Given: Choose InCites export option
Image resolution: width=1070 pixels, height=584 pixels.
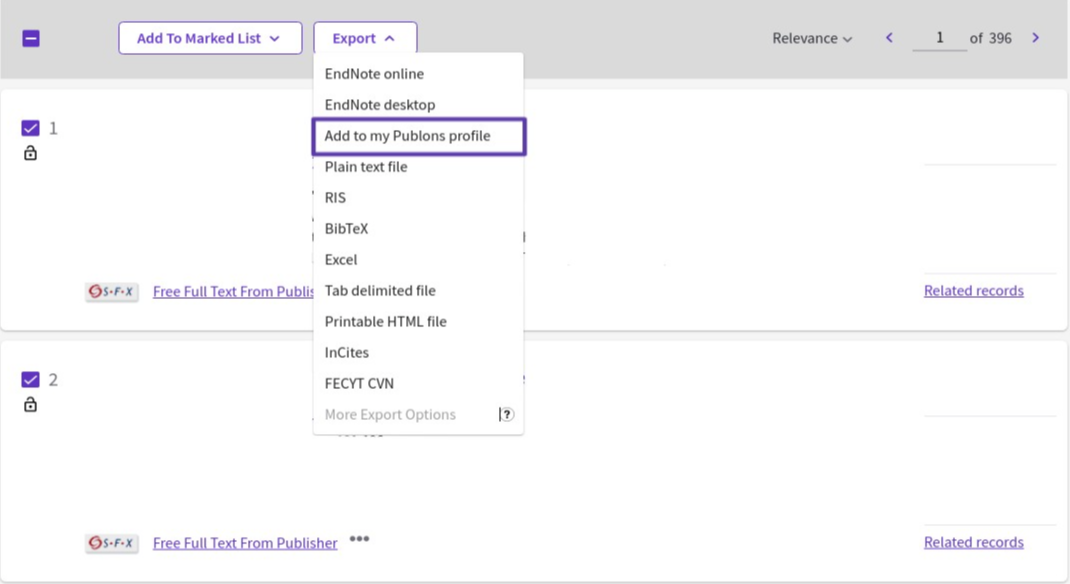Looking at the screenshot, I should coord(418,353).
